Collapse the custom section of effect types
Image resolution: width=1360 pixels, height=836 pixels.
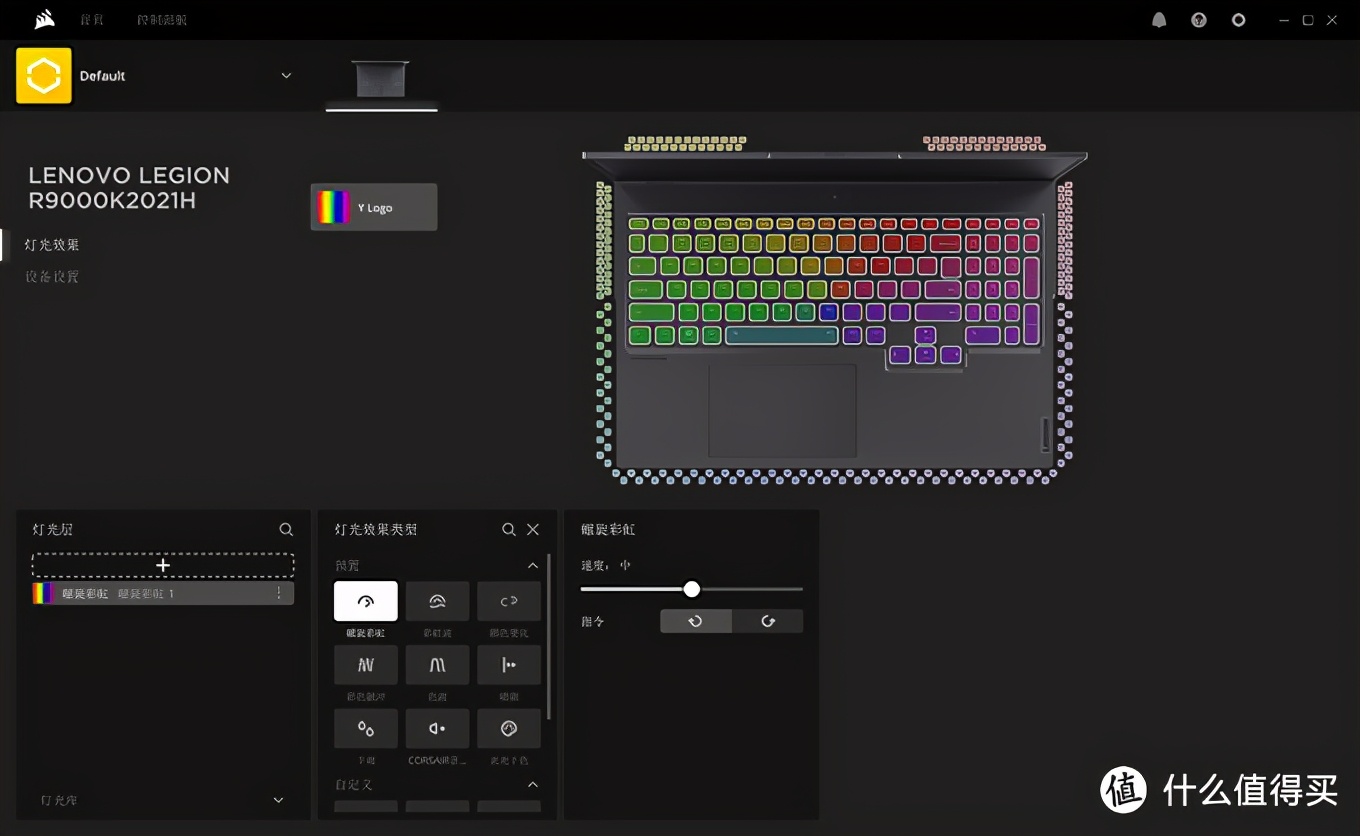click(533, 785)
